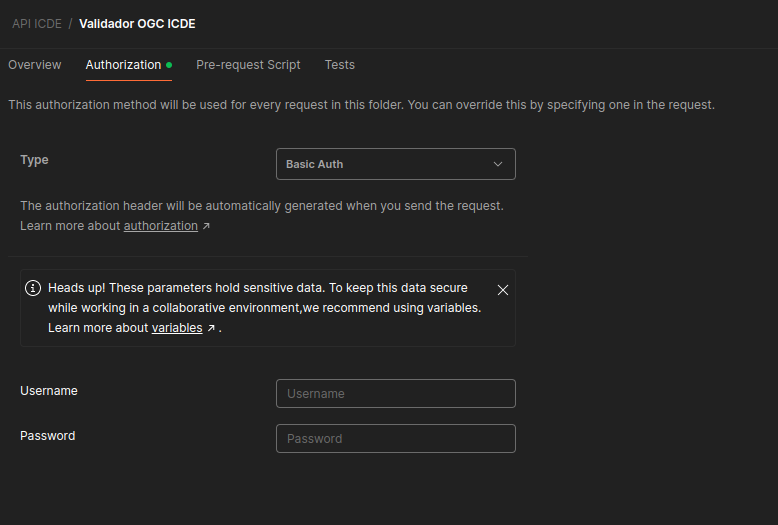
Task: Follow the variables help link
Action: pos(177,328)
